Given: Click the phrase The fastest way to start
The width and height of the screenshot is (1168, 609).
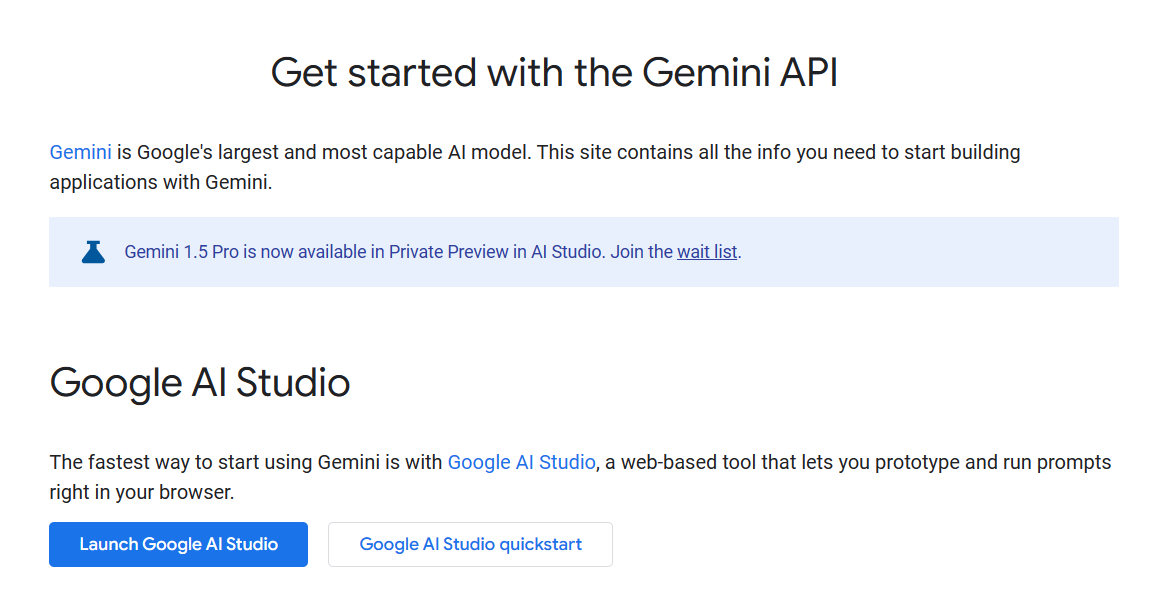Looking at the screenshot, I should [156, 463].
